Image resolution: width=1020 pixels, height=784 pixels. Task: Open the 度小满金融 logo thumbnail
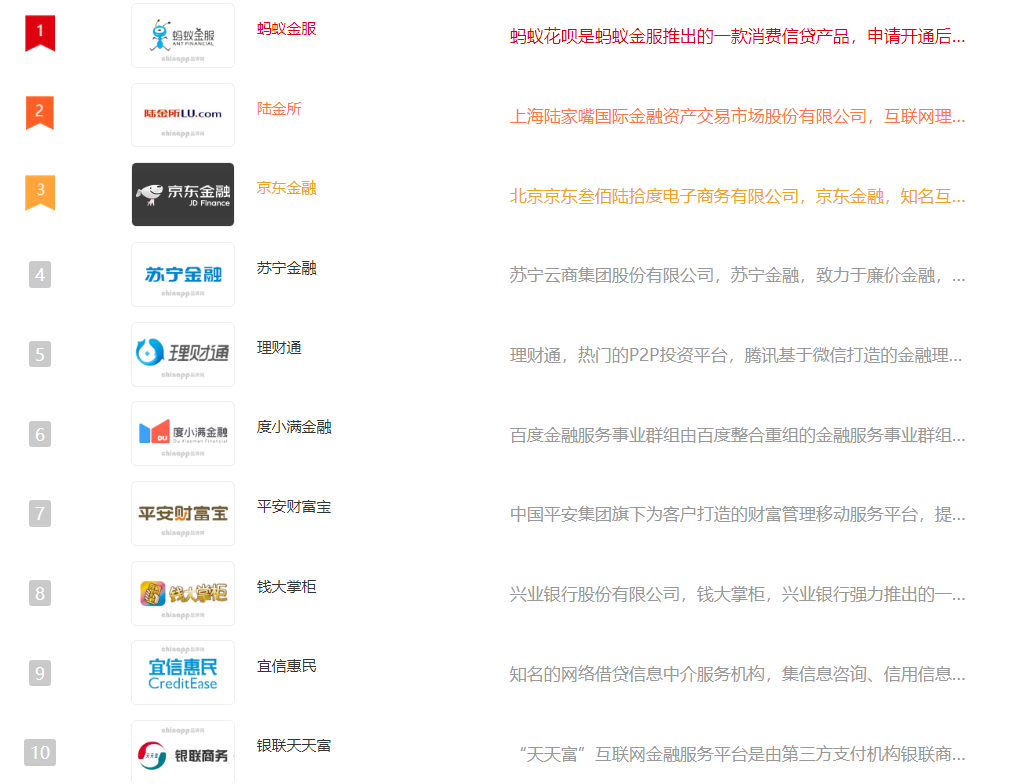pyautogui.click(x=183, y=433)
